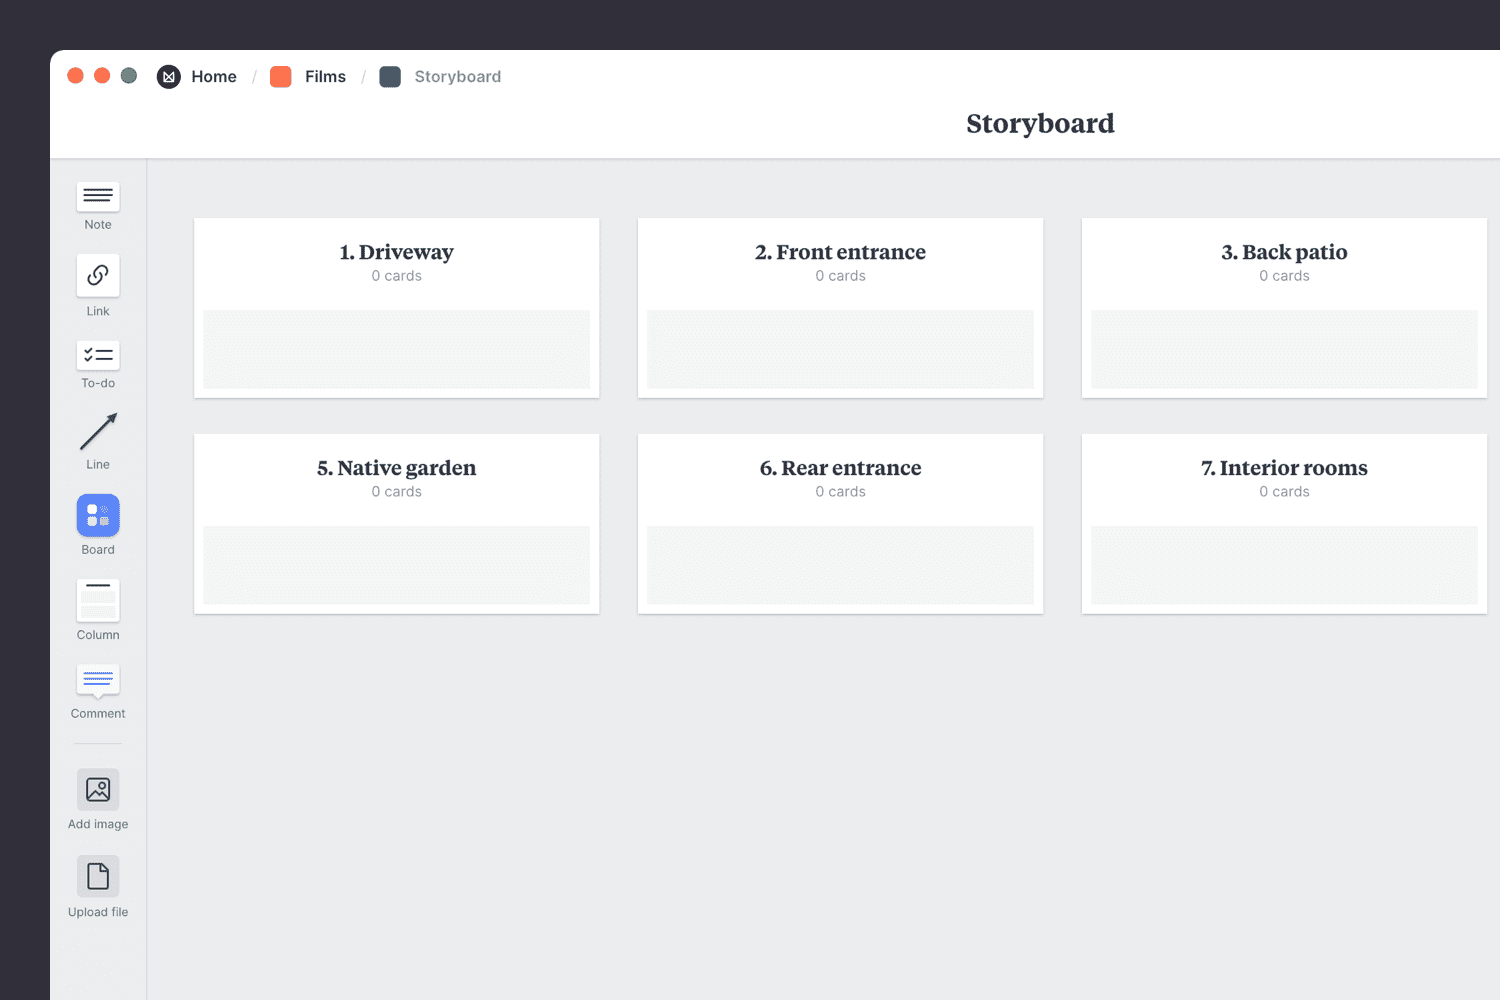Open the 6. Rear entrance board

840,468
